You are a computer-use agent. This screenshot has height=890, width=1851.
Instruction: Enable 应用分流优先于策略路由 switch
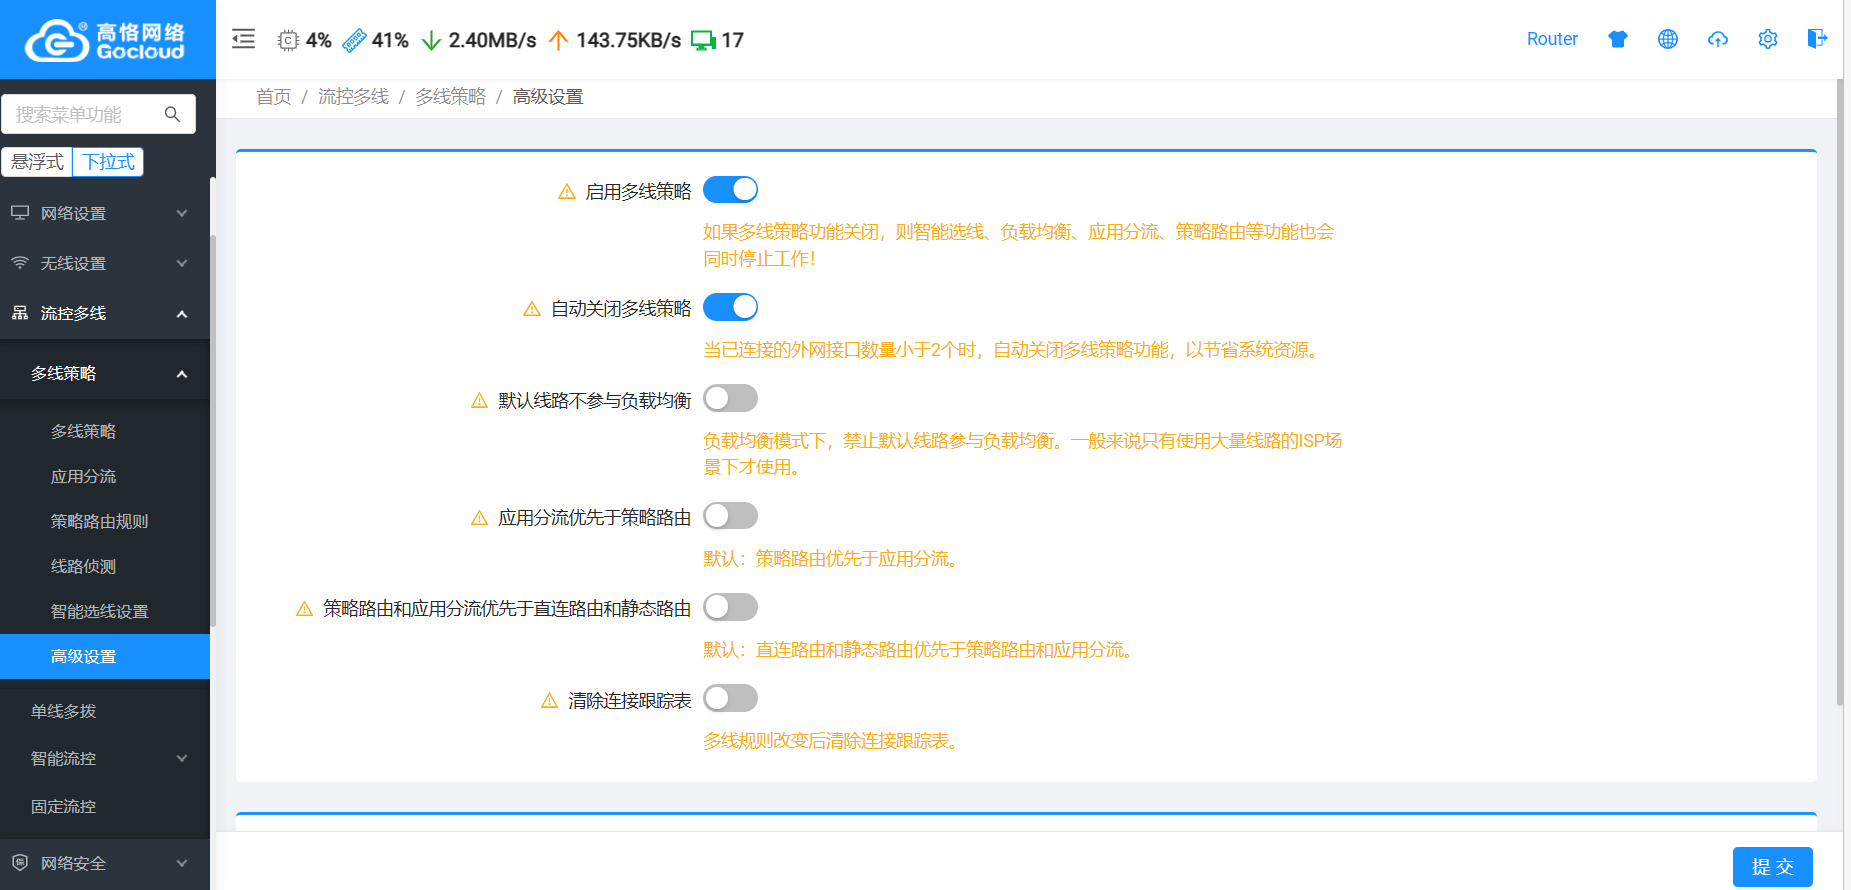pos(730,516)
